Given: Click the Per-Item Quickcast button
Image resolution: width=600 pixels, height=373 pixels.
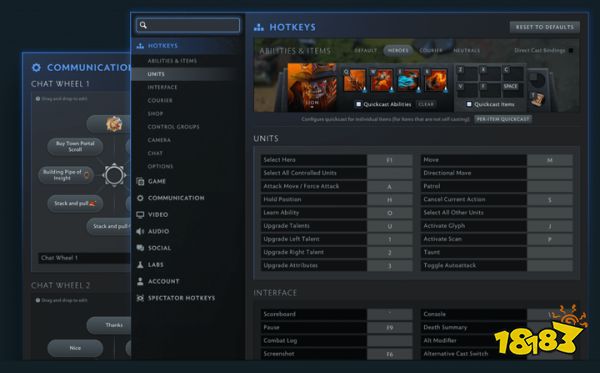Looking at the screenshot, I should coord(503,119).
